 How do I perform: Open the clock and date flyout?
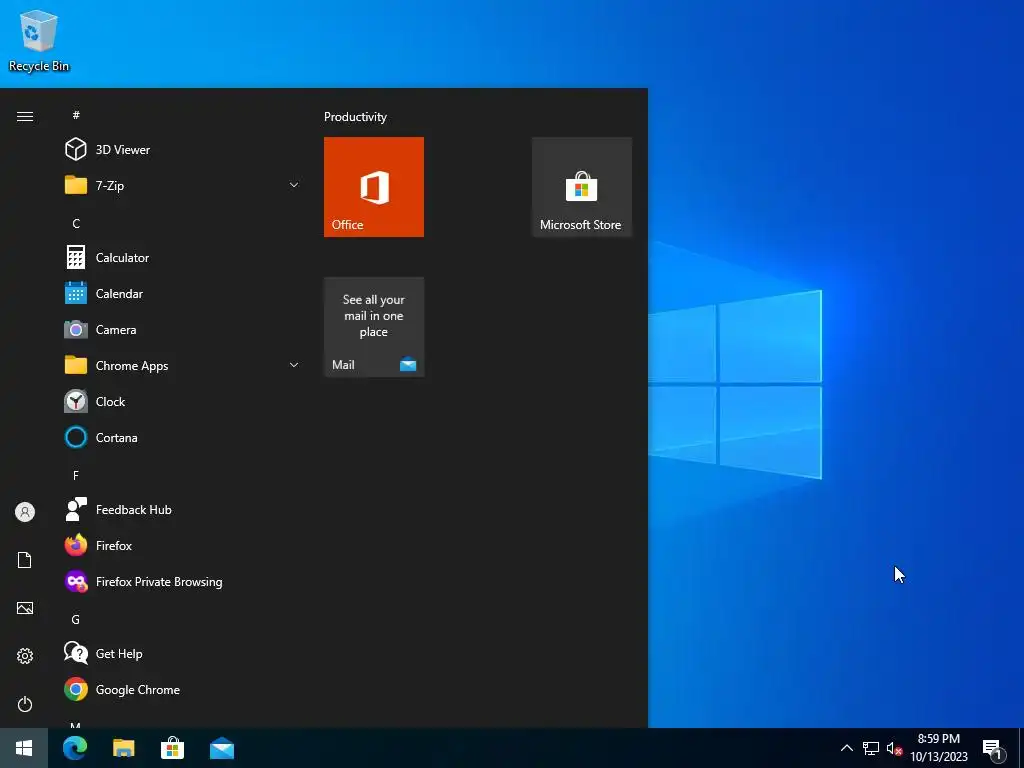(x=939, y=748)
